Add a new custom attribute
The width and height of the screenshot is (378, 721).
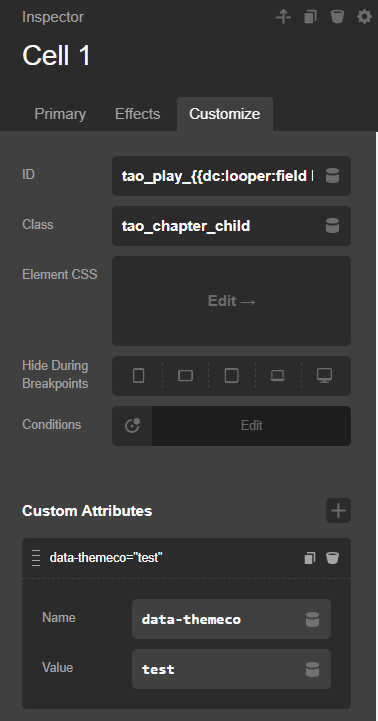pyautogui.click(x=338, y=510)
